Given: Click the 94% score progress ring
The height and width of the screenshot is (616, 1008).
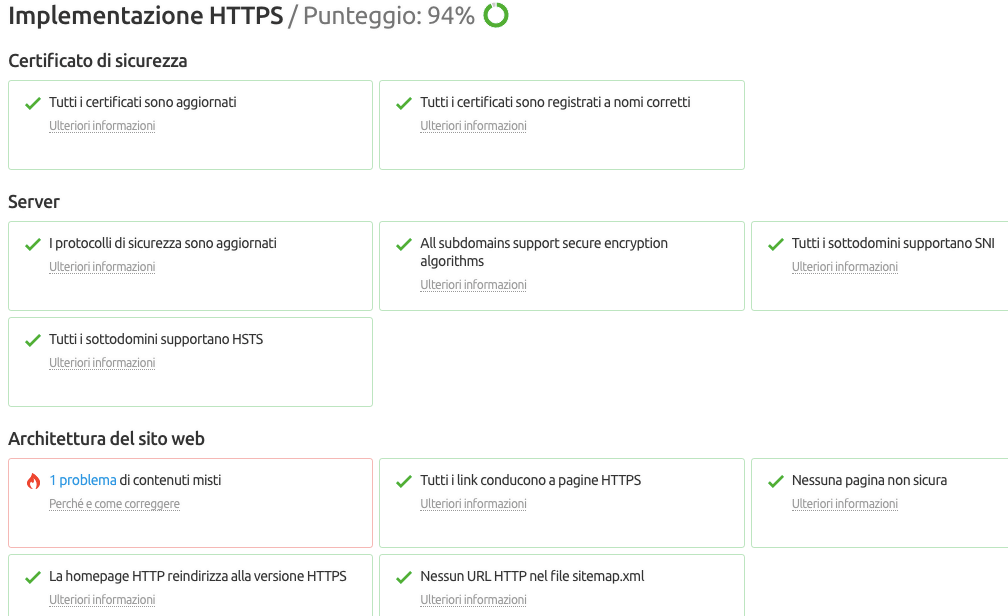Looking at the screenshot, I should (x=493, y=16).
